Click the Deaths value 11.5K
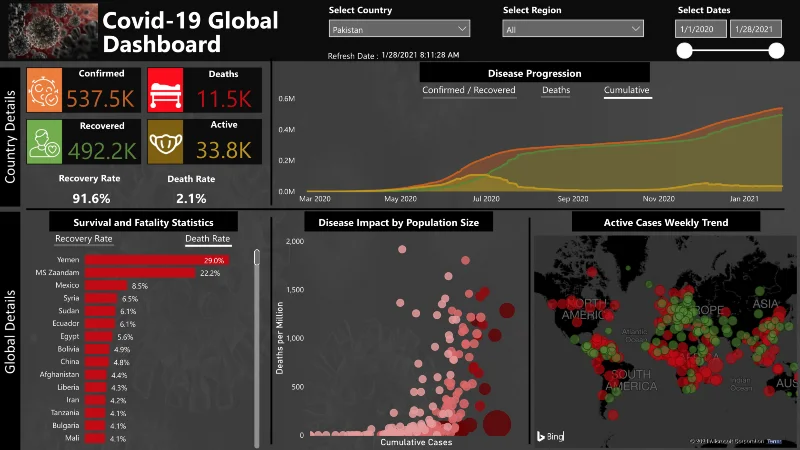This screenshot has height=450, width=800. click(224, 99)
